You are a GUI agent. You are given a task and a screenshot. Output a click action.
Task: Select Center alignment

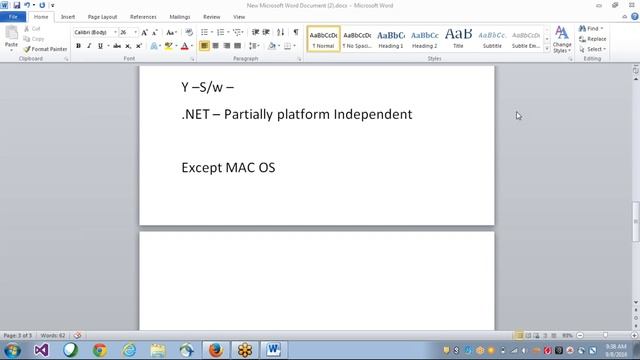click(x=216, y=46)
